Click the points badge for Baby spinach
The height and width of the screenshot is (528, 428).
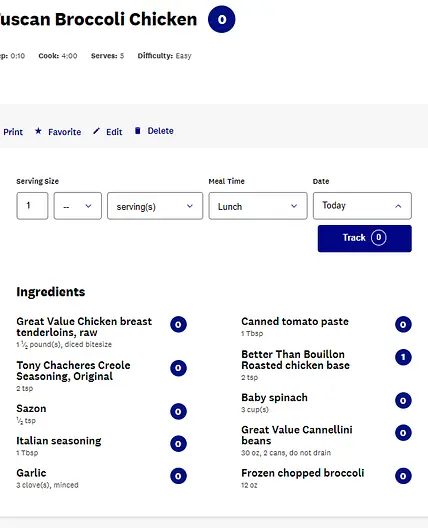[403, 400]
